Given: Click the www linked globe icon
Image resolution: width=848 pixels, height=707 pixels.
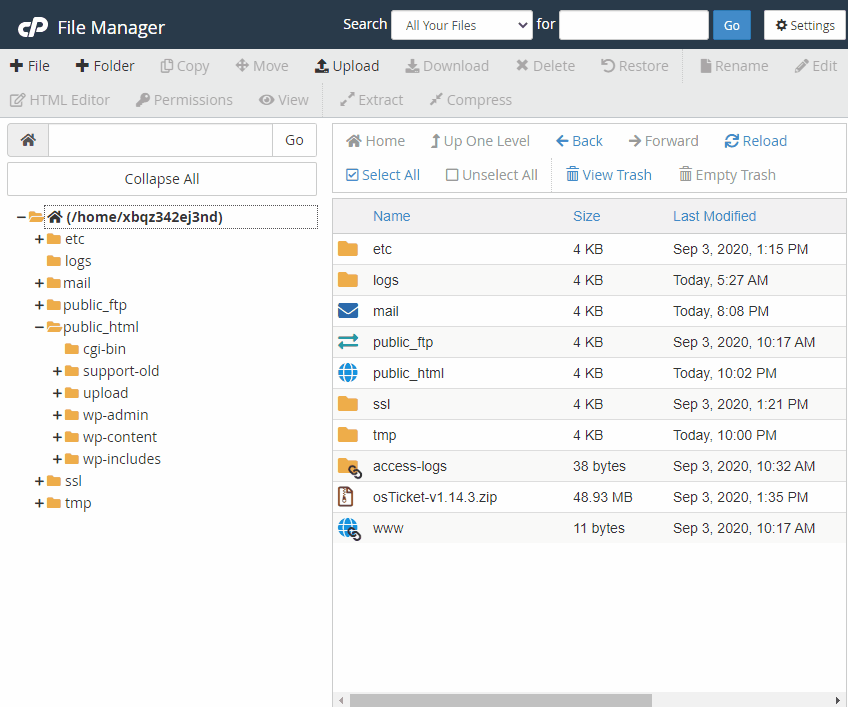Looking at the screenshot, I should click(x=349, y=529).
